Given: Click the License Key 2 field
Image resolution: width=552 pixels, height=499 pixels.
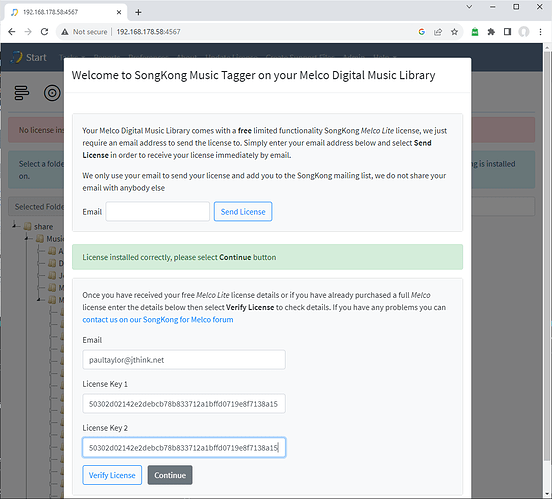Looking at the screenshot, I should (184, 448).
